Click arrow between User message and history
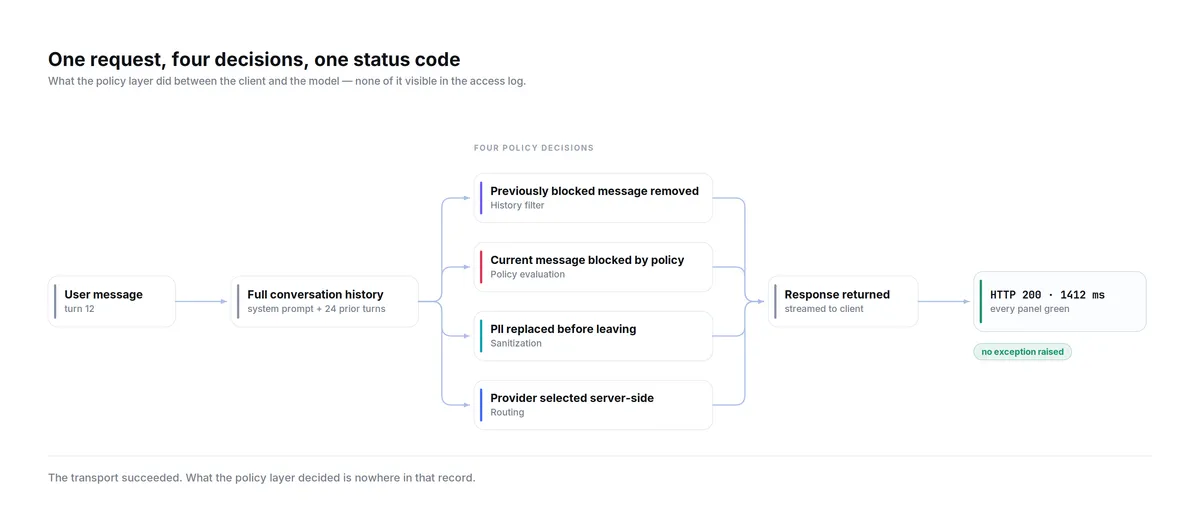The image size is (1200, 525). click(x=203, y=301)
